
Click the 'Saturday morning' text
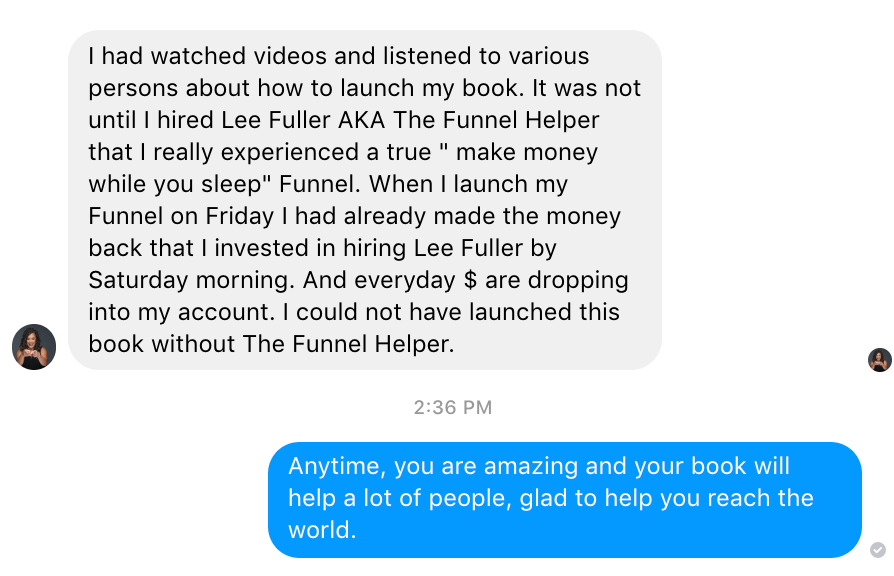[x=192, y=279]
